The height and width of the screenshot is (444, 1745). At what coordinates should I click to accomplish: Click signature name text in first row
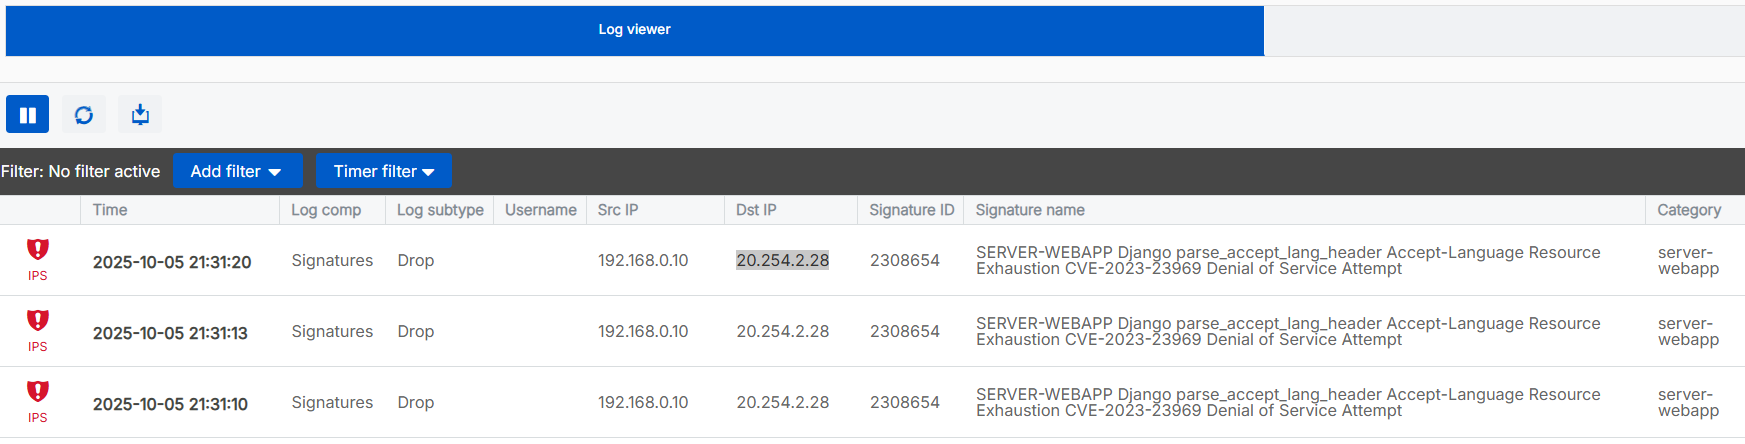[x=1287, y=260]
